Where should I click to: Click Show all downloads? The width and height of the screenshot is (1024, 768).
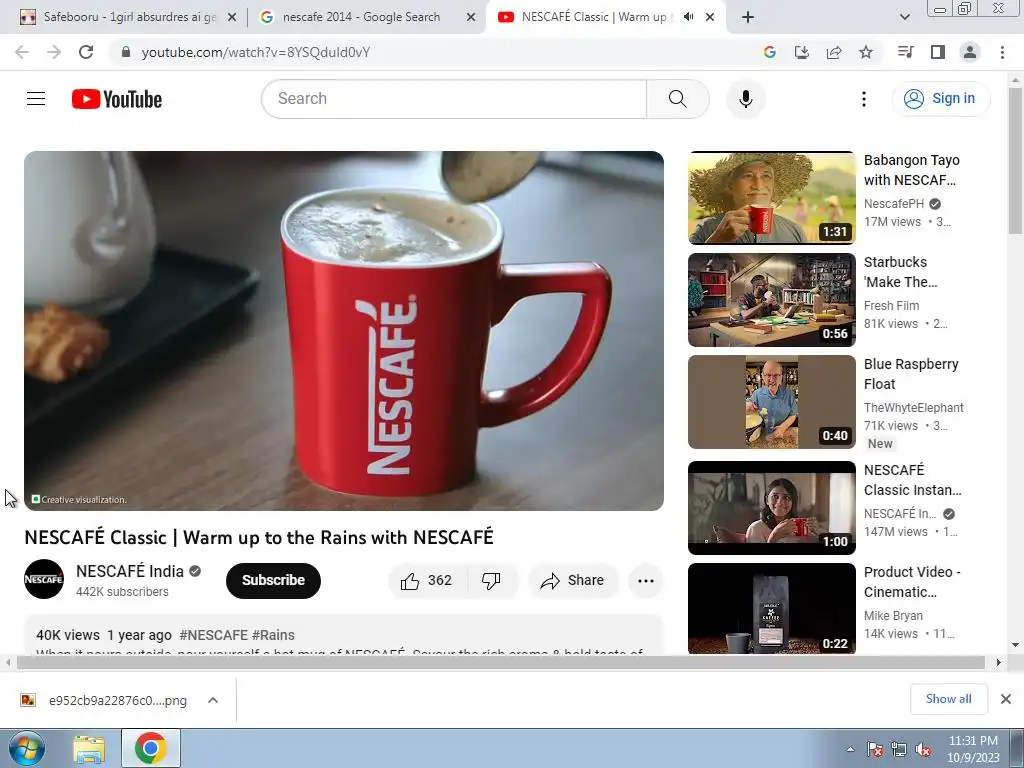948,699
